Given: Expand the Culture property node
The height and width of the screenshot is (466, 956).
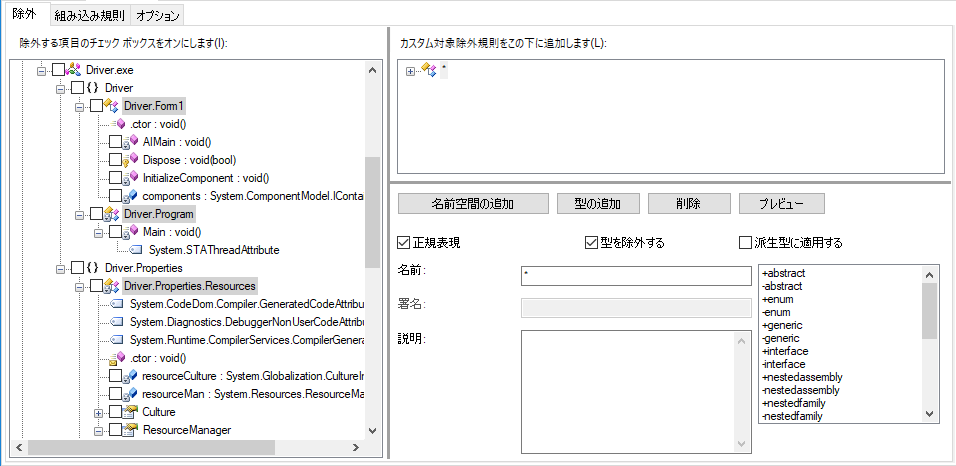Looking at the screenshot, I should click(98, 412).
